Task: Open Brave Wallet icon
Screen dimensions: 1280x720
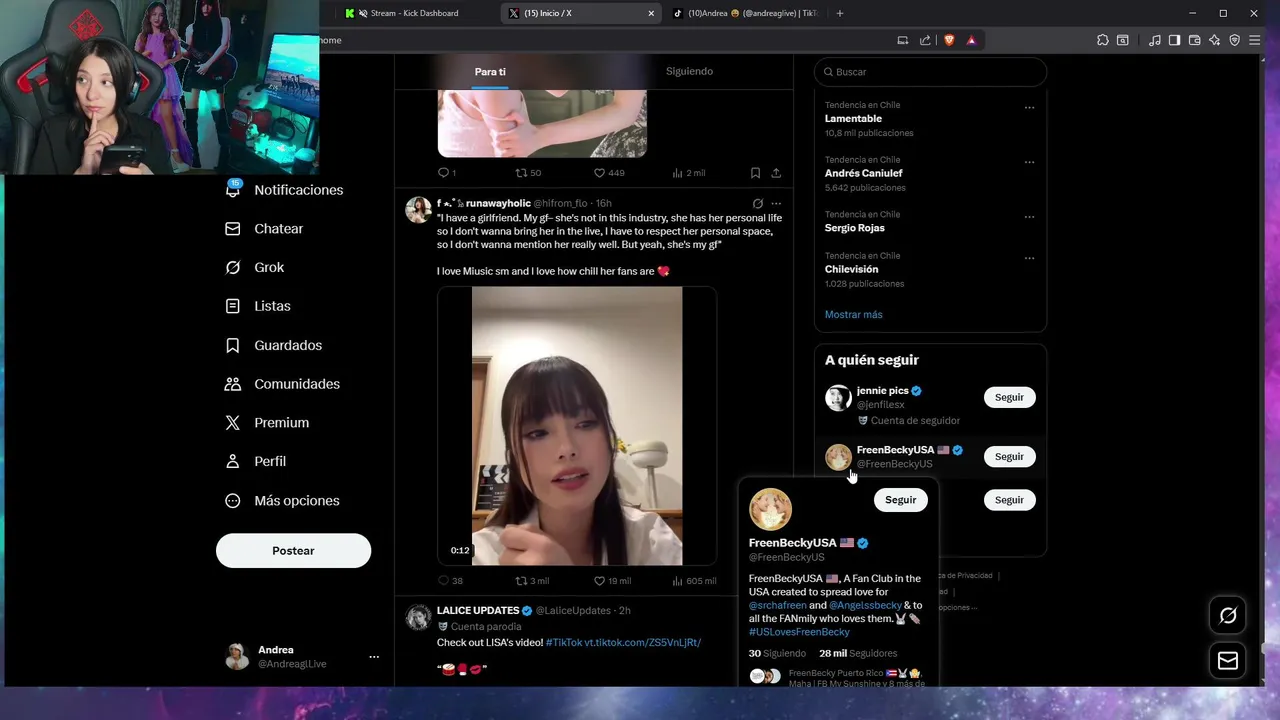Action: point(1194,40)
